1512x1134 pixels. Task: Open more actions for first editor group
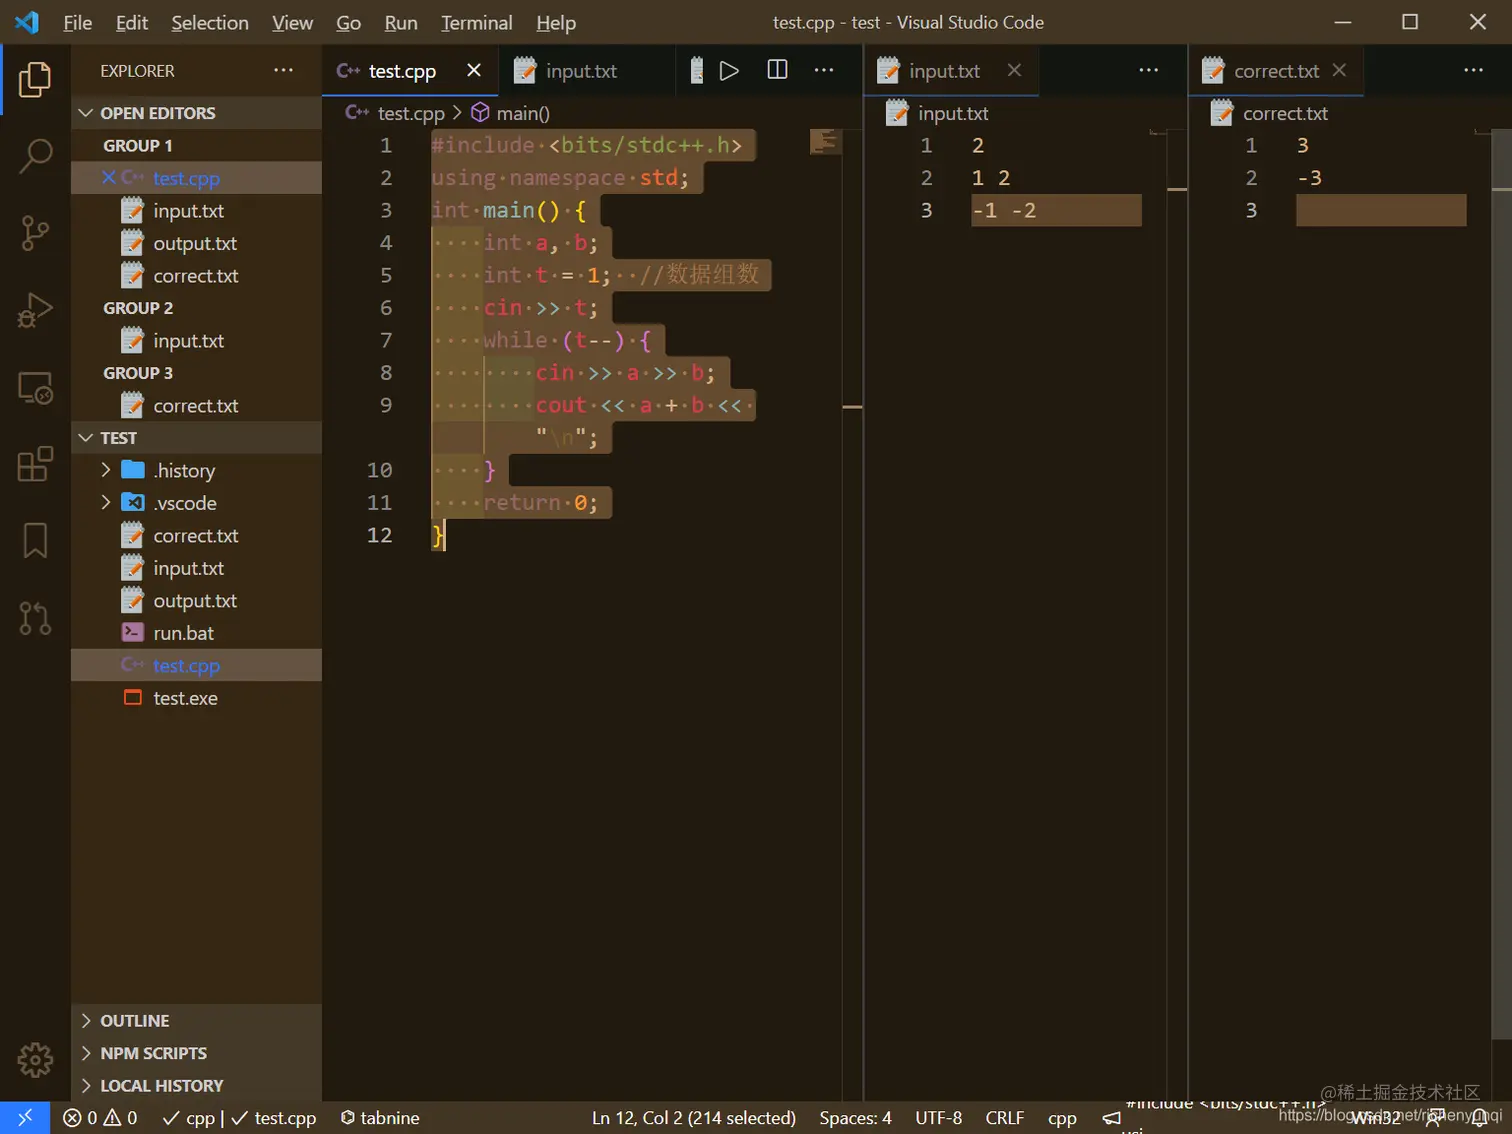824,70
